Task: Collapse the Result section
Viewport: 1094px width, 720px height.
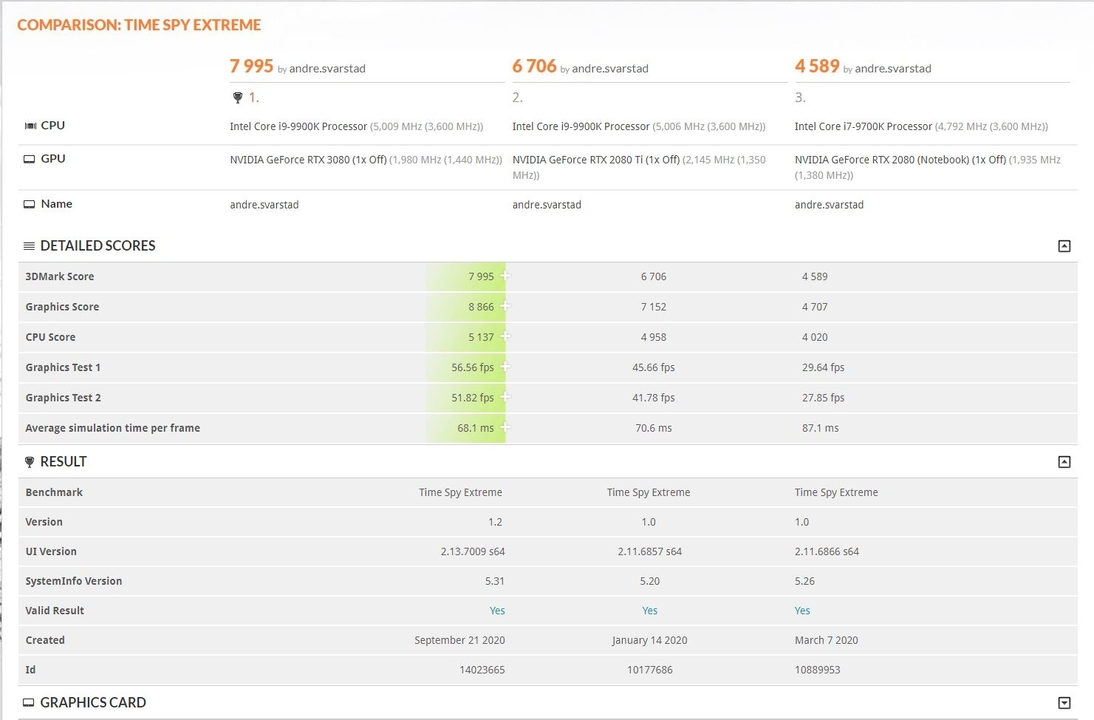Action: [x=1064, y=462]
